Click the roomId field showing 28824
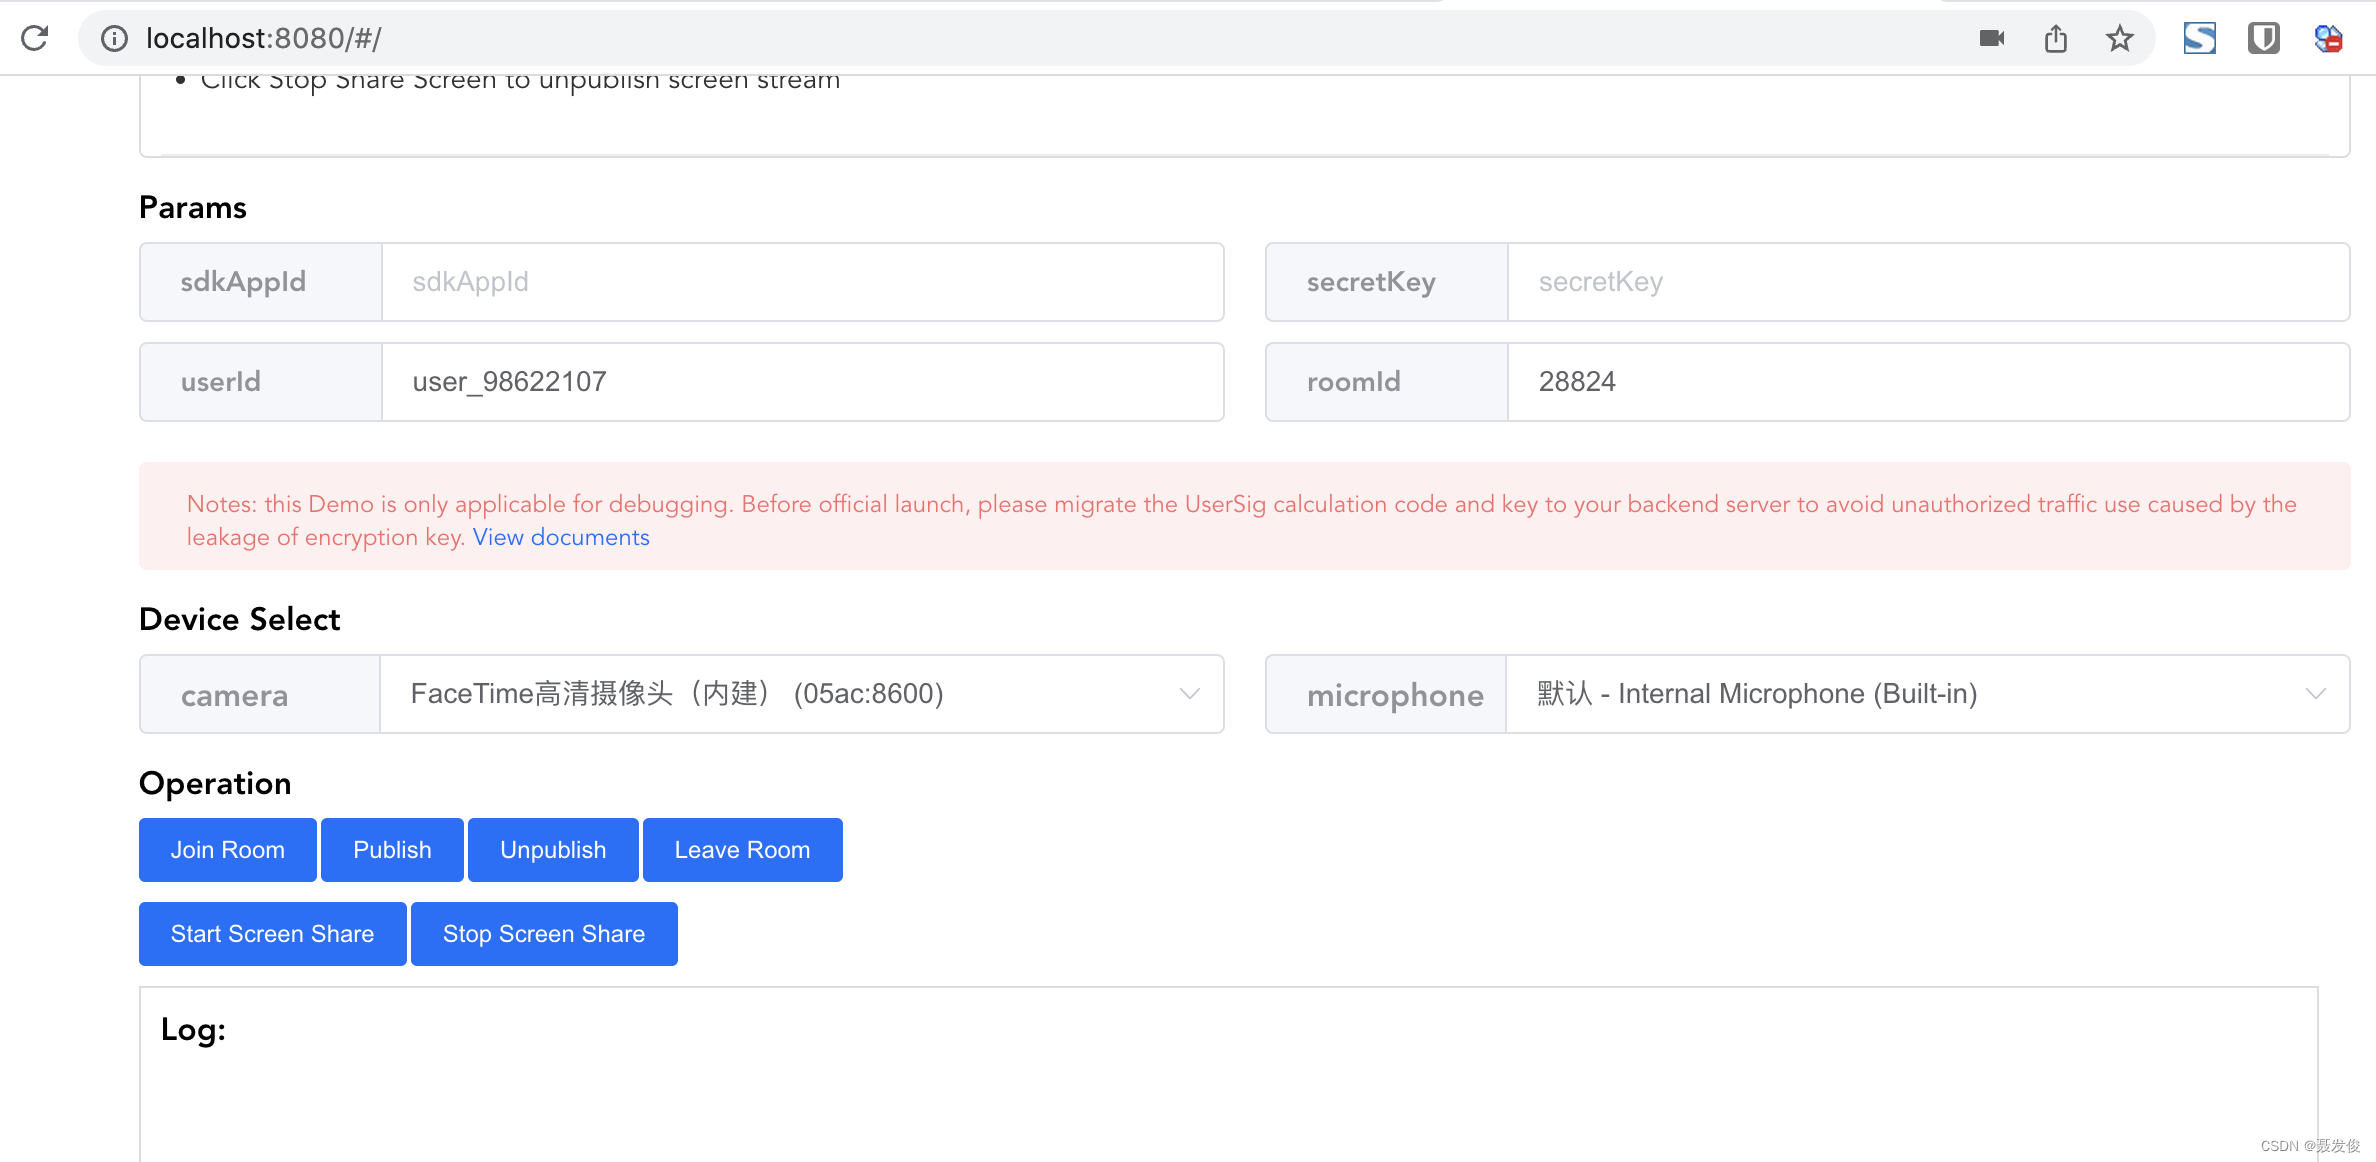This screenshot has width=2376, height=1162. [1928, 382]
